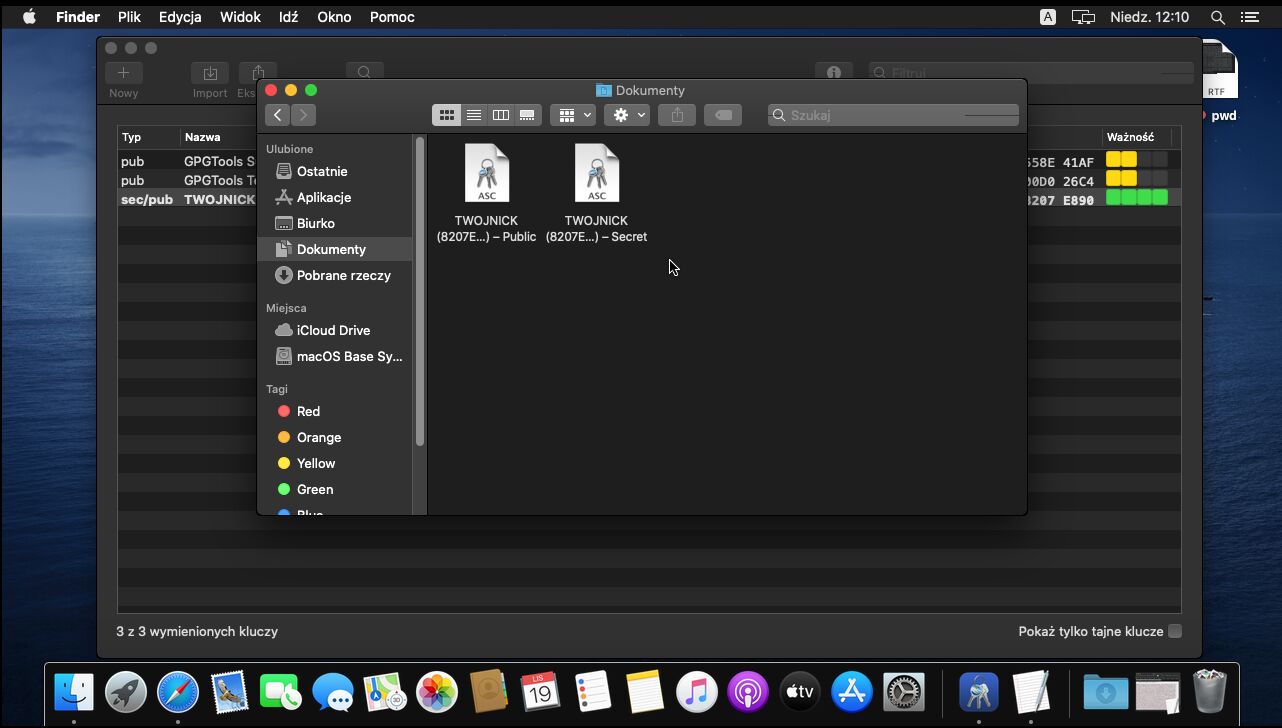Click the Finder share button
Screen dimensions: 1282x728
tap(677, 115)
